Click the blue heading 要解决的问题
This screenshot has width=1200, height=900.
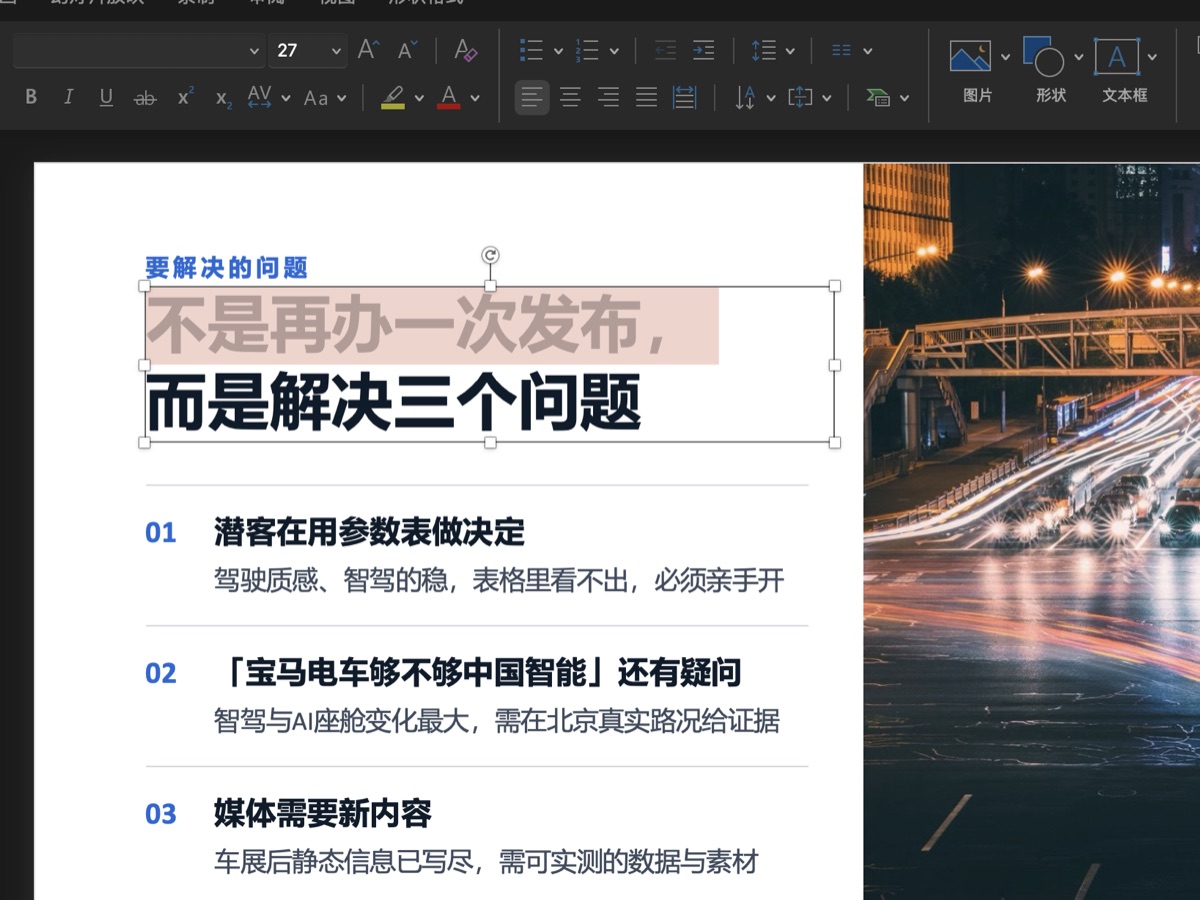(x=227, y=267)
